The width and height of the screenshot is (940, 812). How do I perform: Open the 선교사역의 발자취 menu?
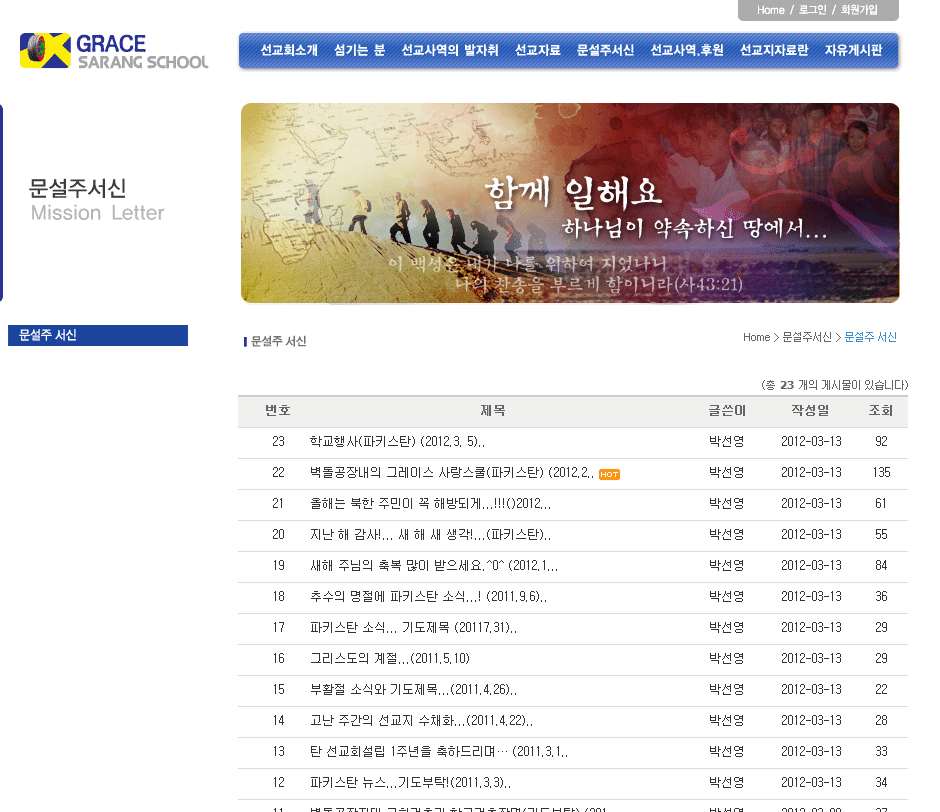450,50
